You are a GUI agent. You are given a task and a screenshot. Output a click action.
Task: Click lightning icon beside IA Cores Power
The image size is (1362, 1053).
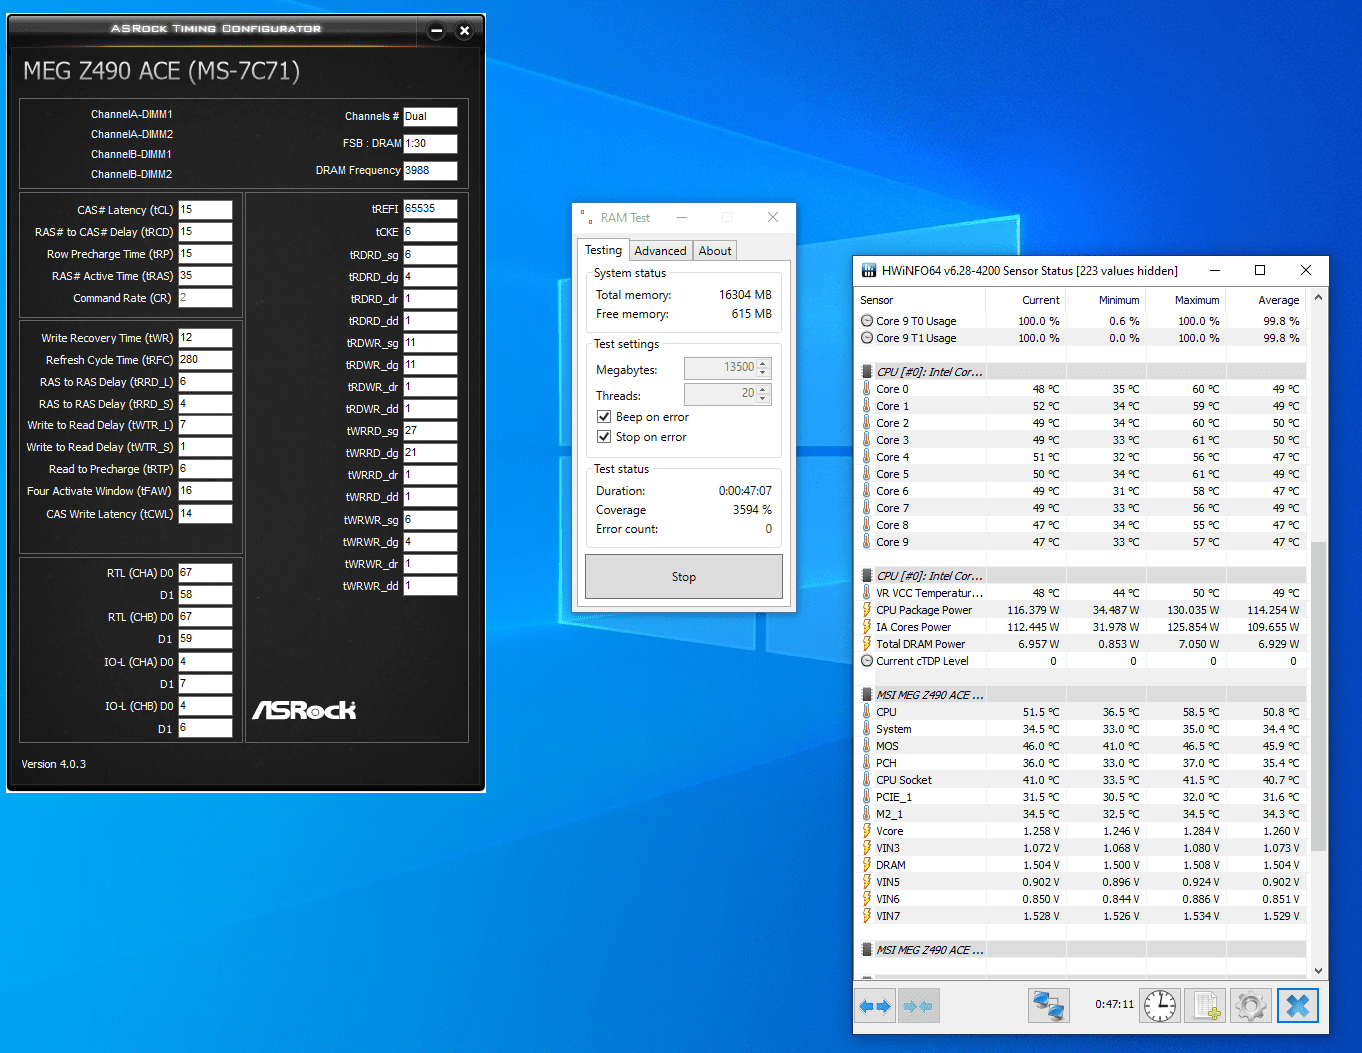[x=867, y=627]
